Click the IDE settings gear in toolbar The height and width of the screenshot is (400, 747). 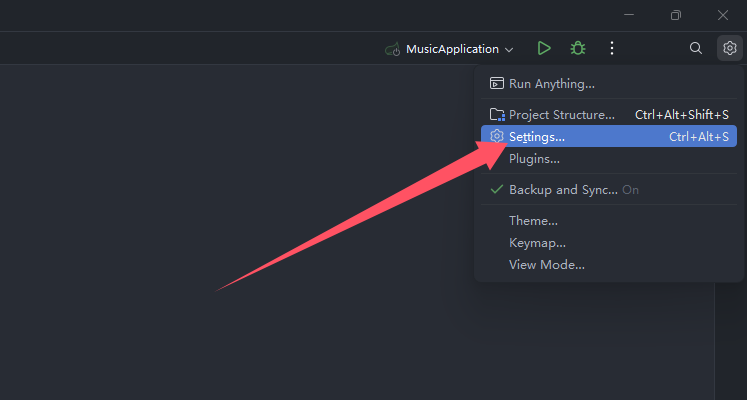pyautogui.click(x=729, y=48)
